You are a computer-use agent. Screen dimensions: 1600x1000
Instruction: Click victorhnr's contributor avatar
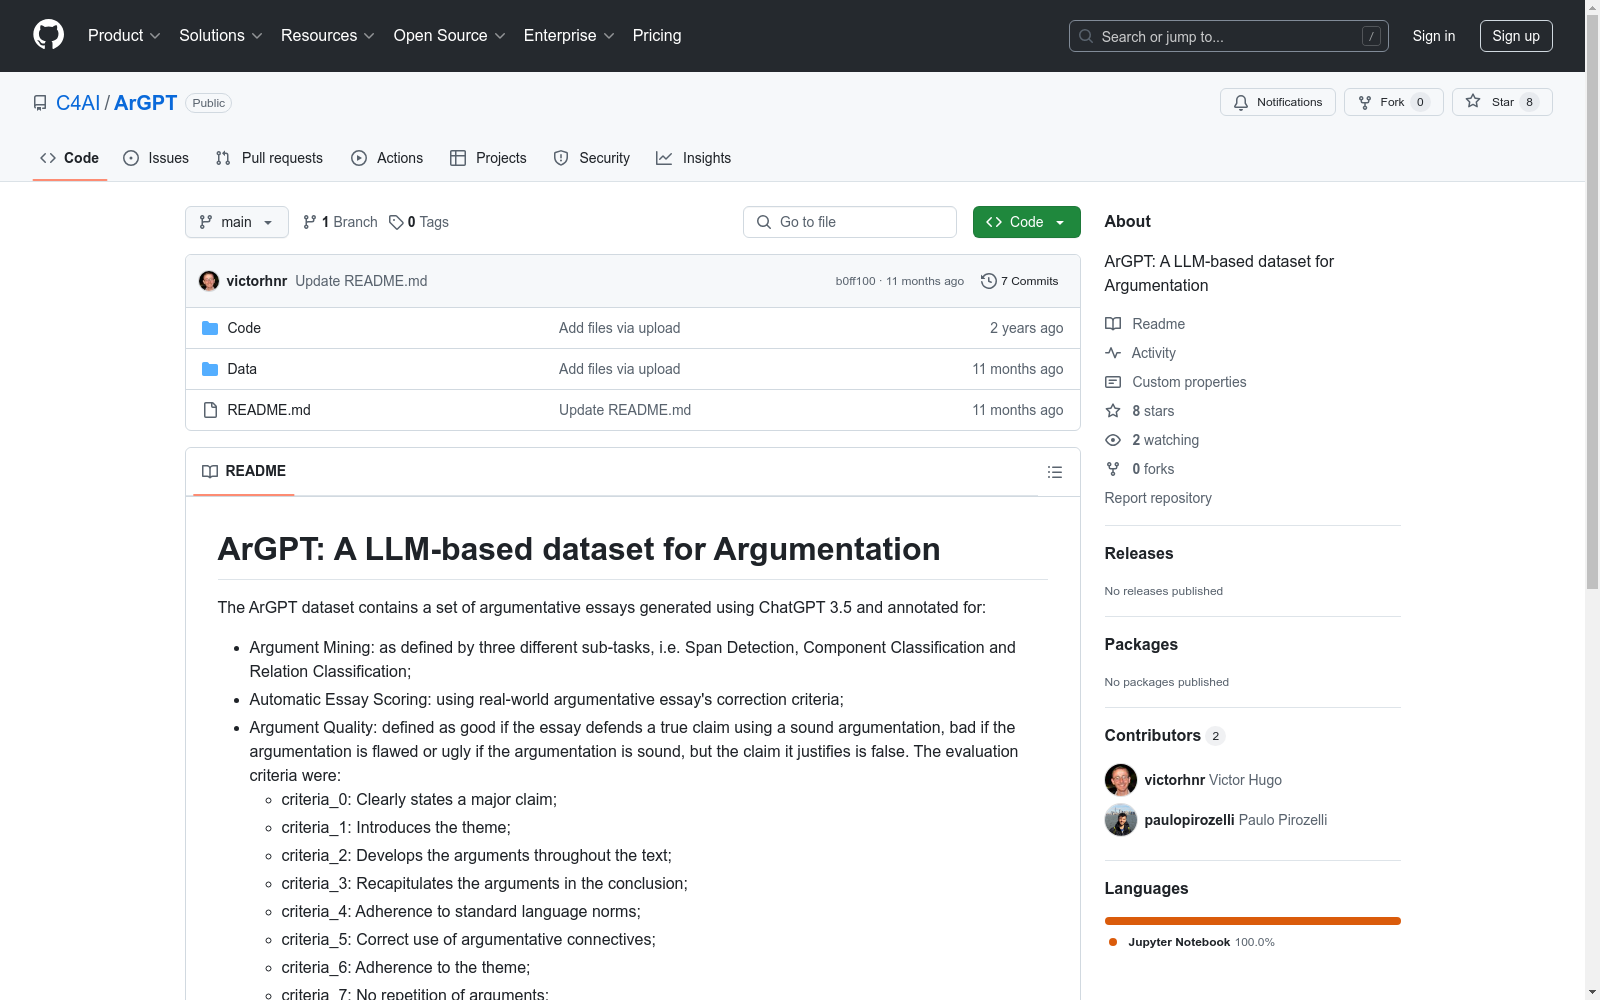(x=1121, y=780)
